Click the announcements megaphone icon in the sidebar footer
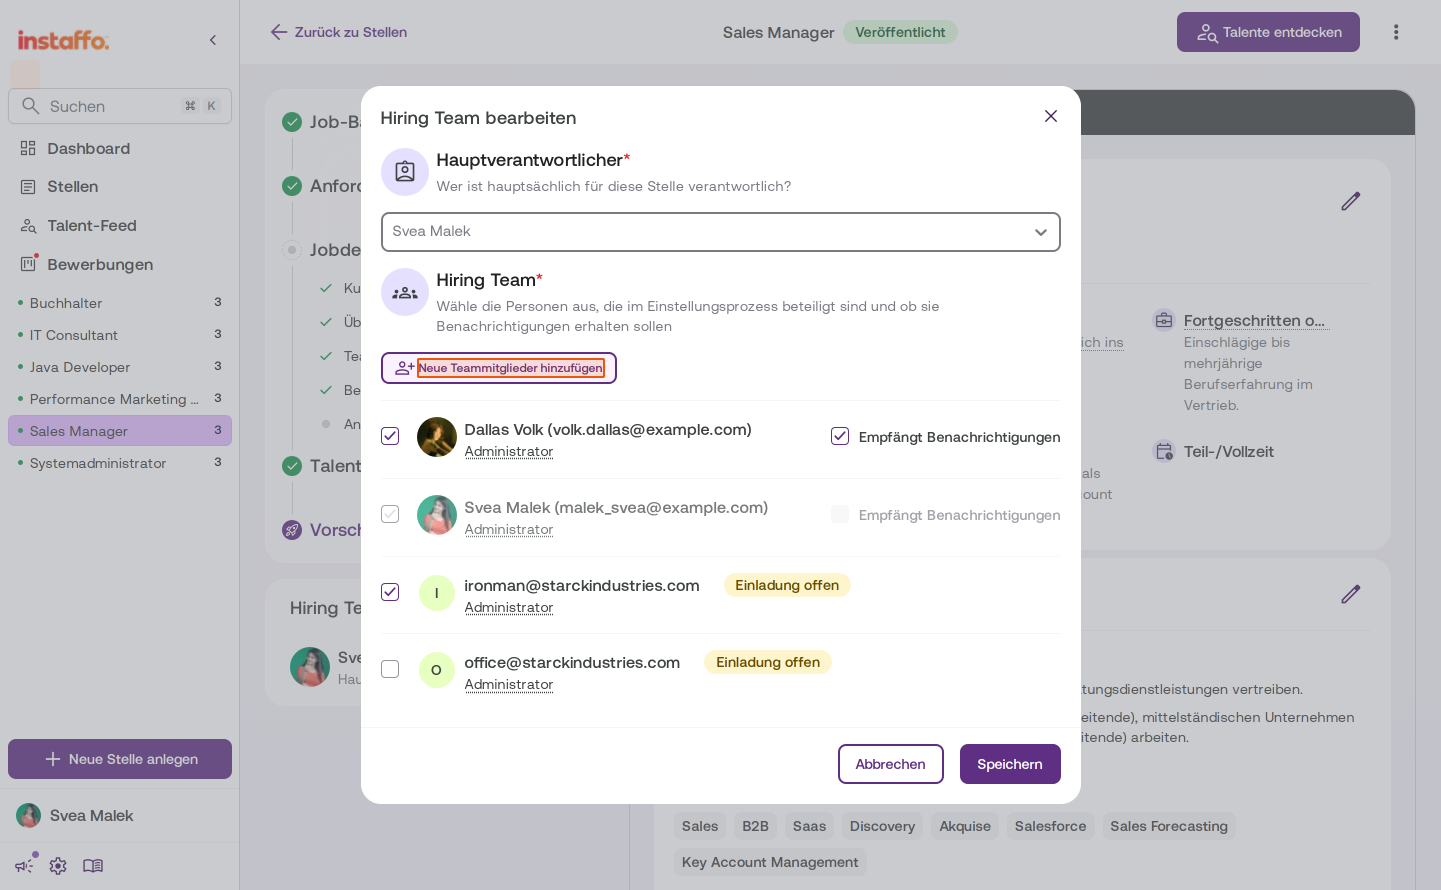The width and height of the screenshot is (1441, 890). click(x=24, y=866)
